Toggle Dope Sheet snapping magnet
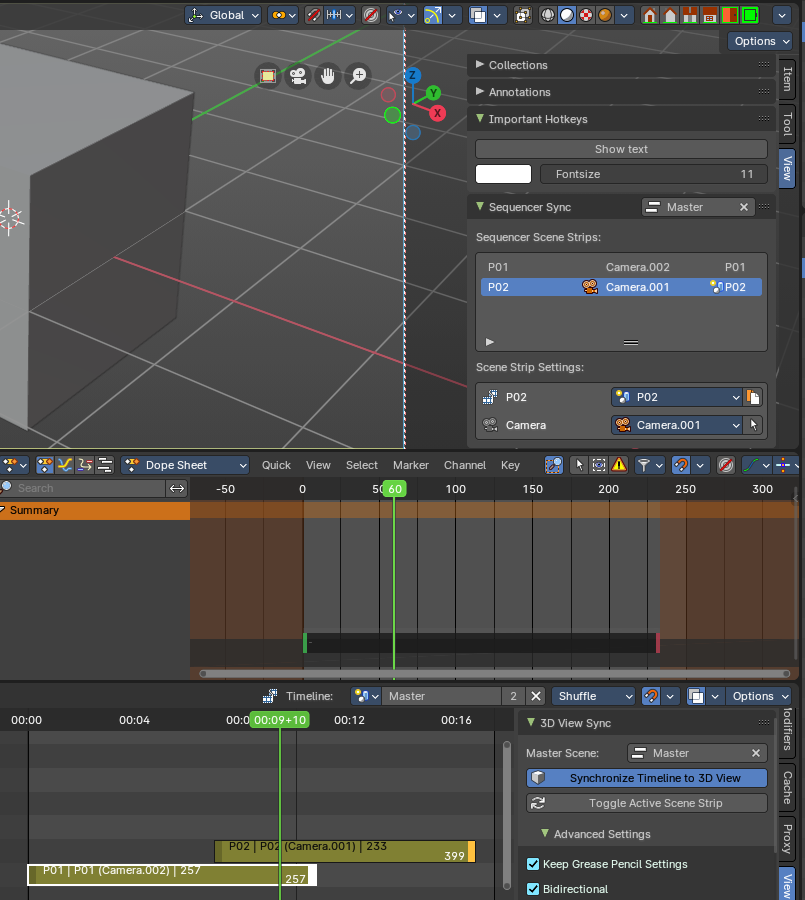The height and width of the screenshot is (900, 805). coord(680,465)
